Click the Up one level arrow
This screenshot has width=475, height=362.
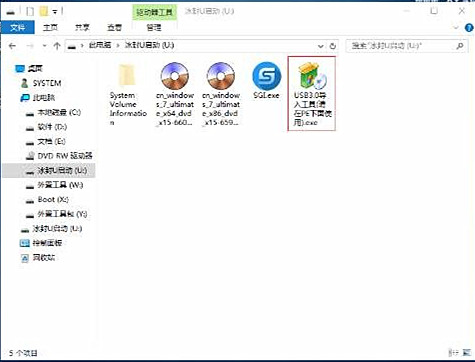[57, 46]
